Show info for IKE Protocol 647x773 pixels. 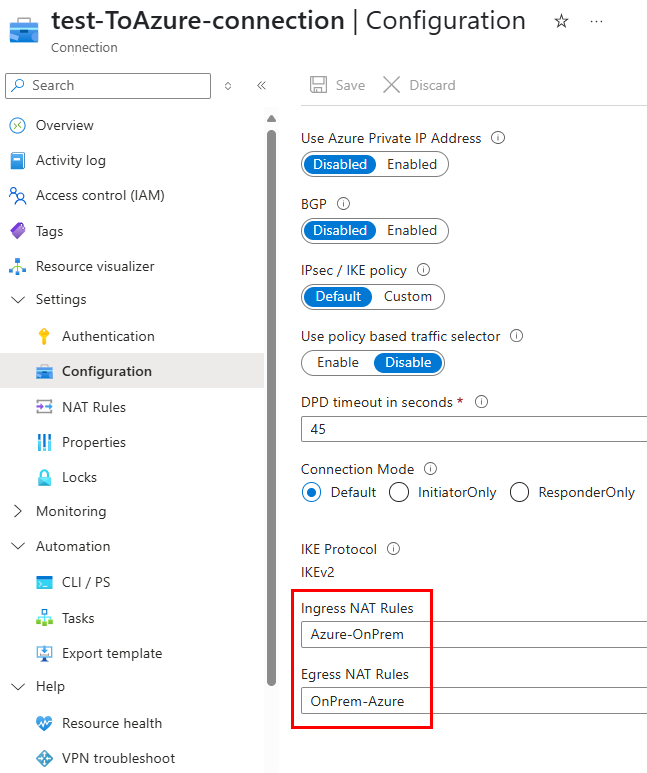393,549
